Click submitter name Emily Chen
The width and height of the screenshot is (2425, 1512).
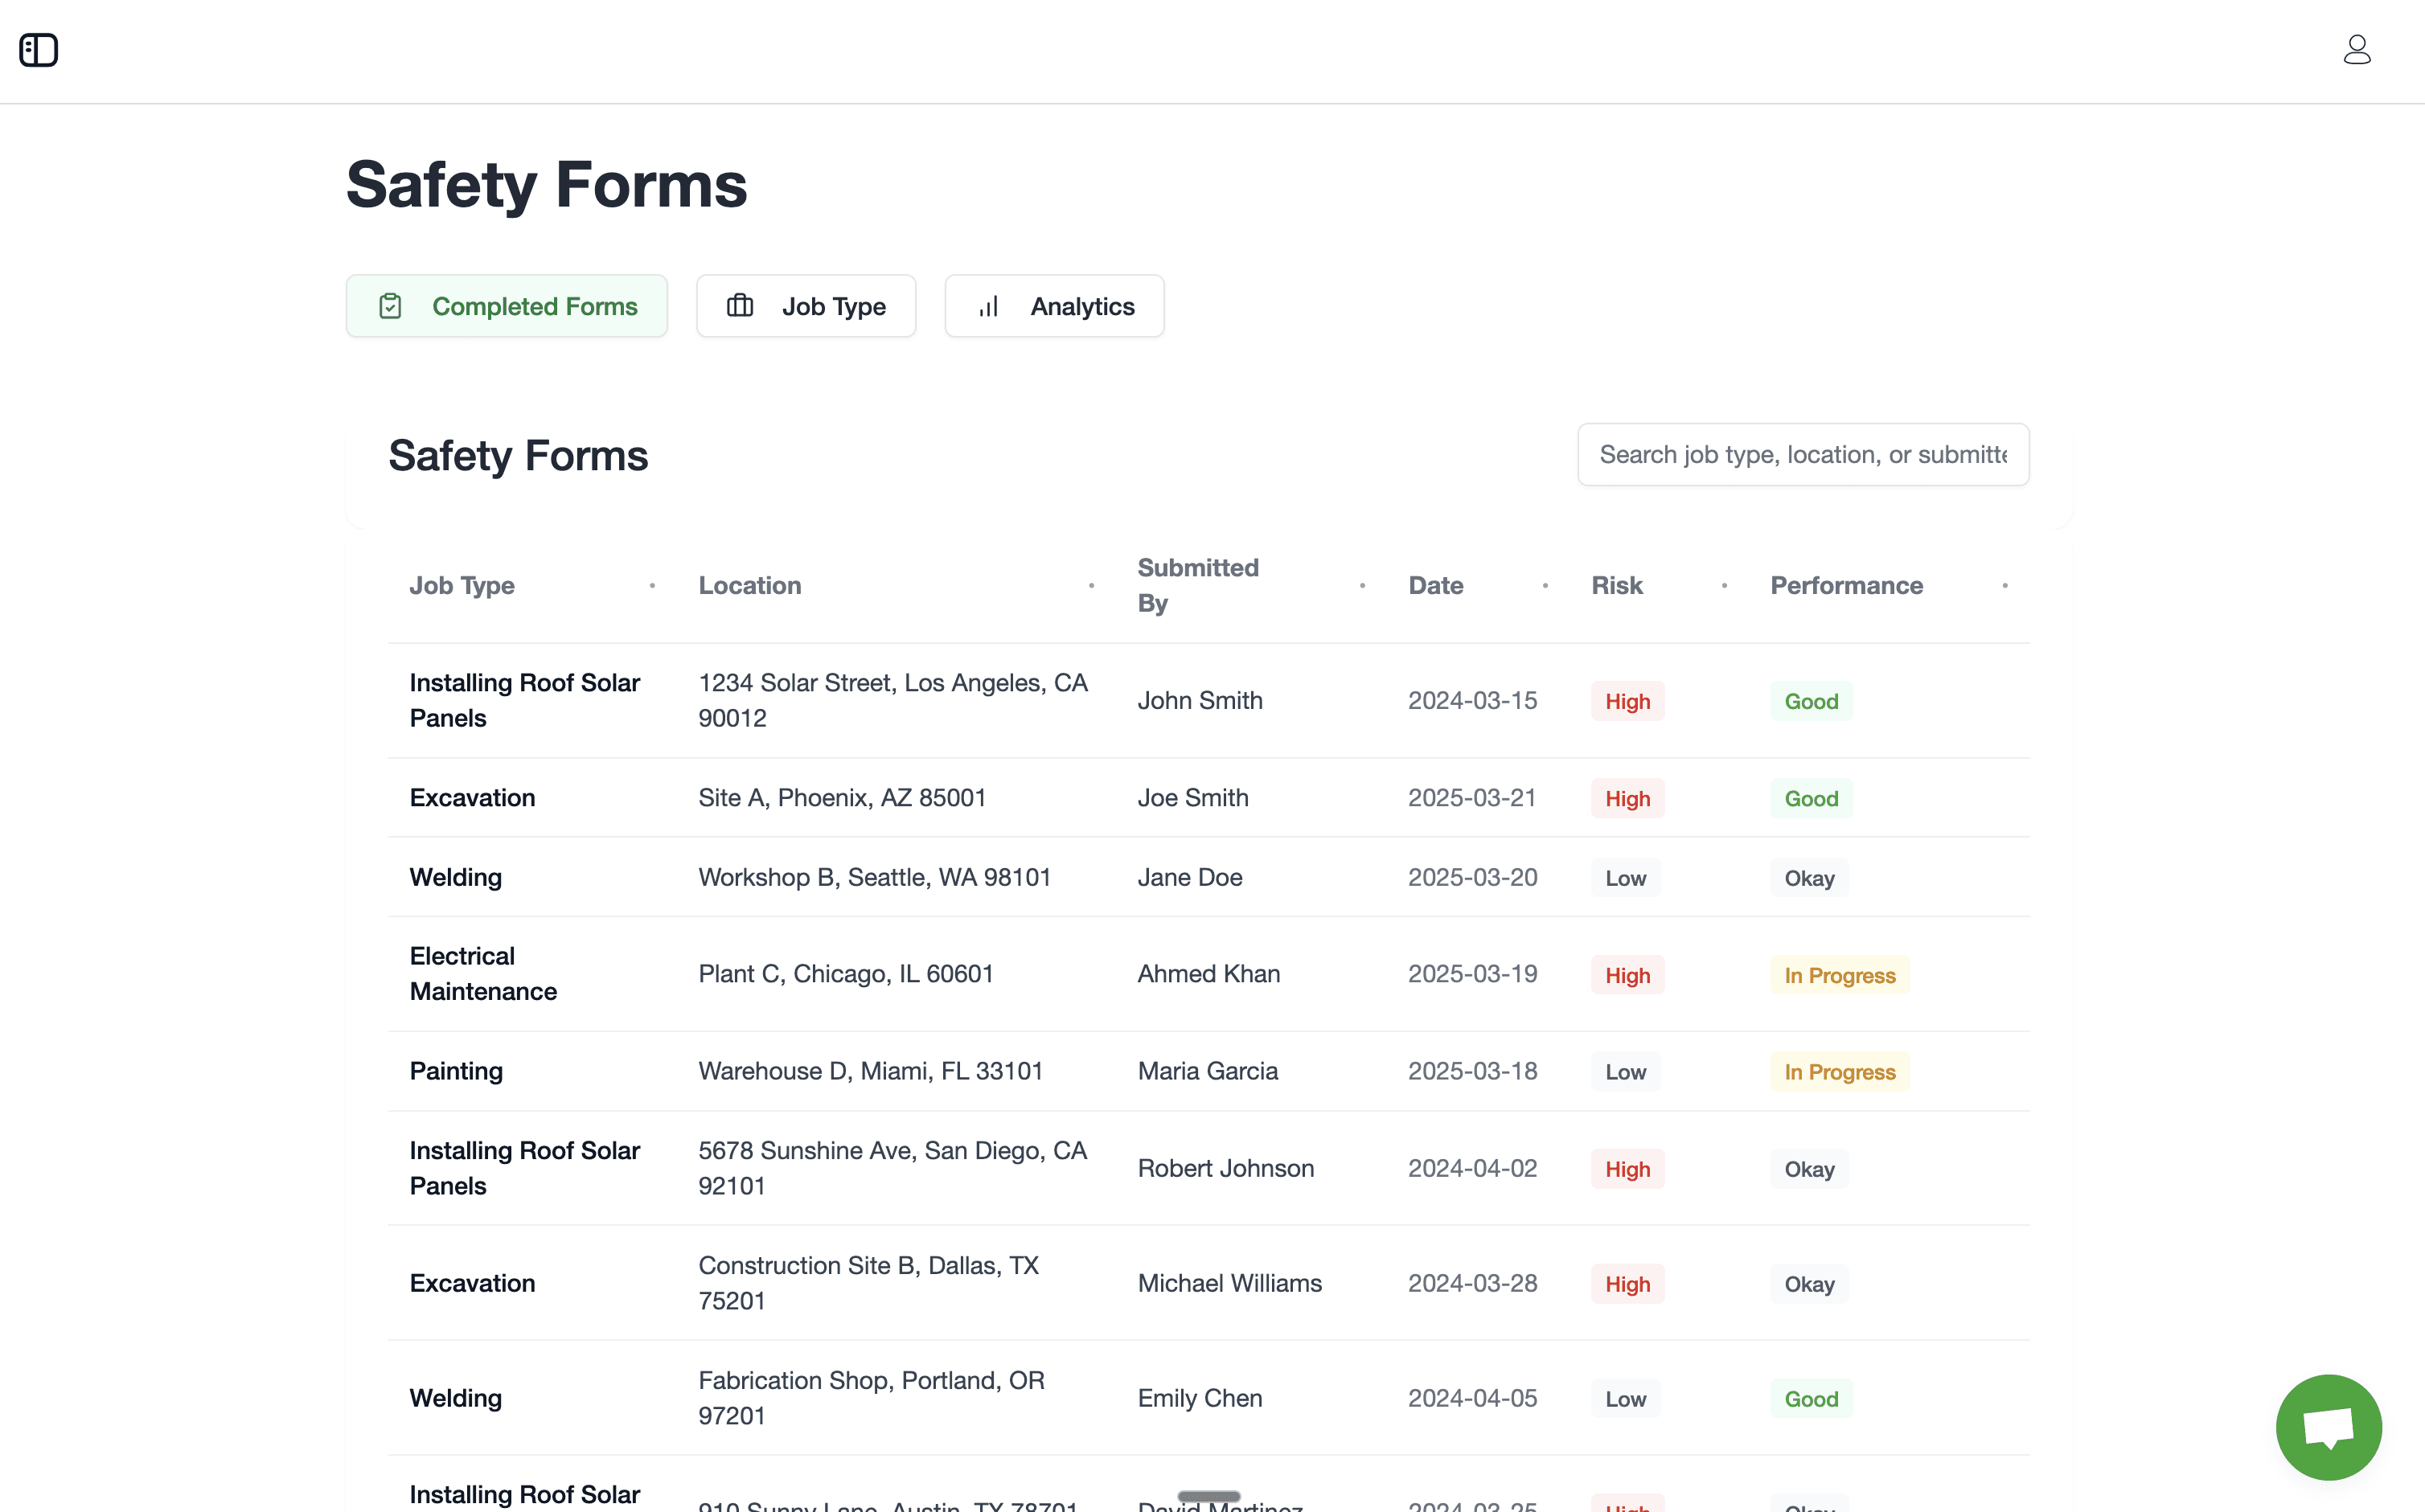click(x=1199, y=1398)
